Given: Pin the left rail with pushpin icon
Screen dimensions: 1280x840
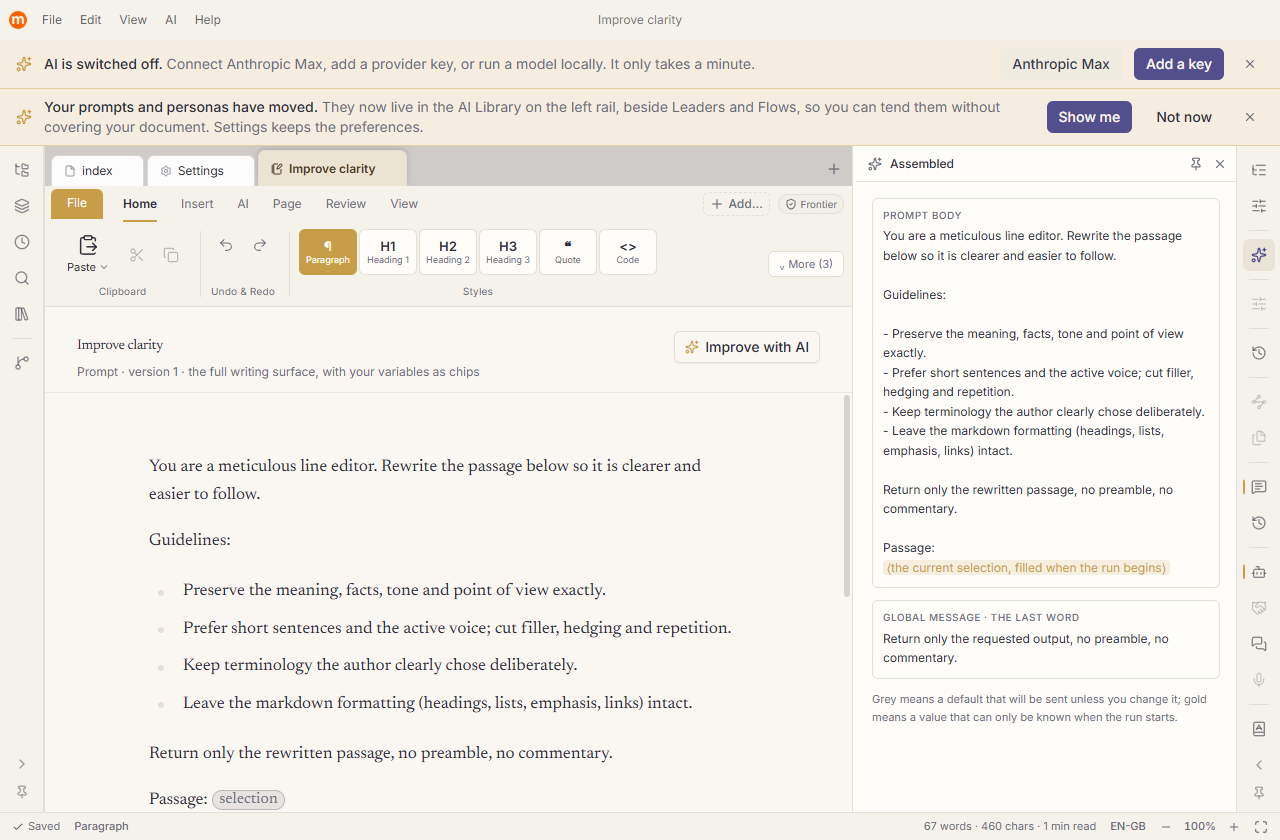Looking at the screenshot, I should point(22,792).
